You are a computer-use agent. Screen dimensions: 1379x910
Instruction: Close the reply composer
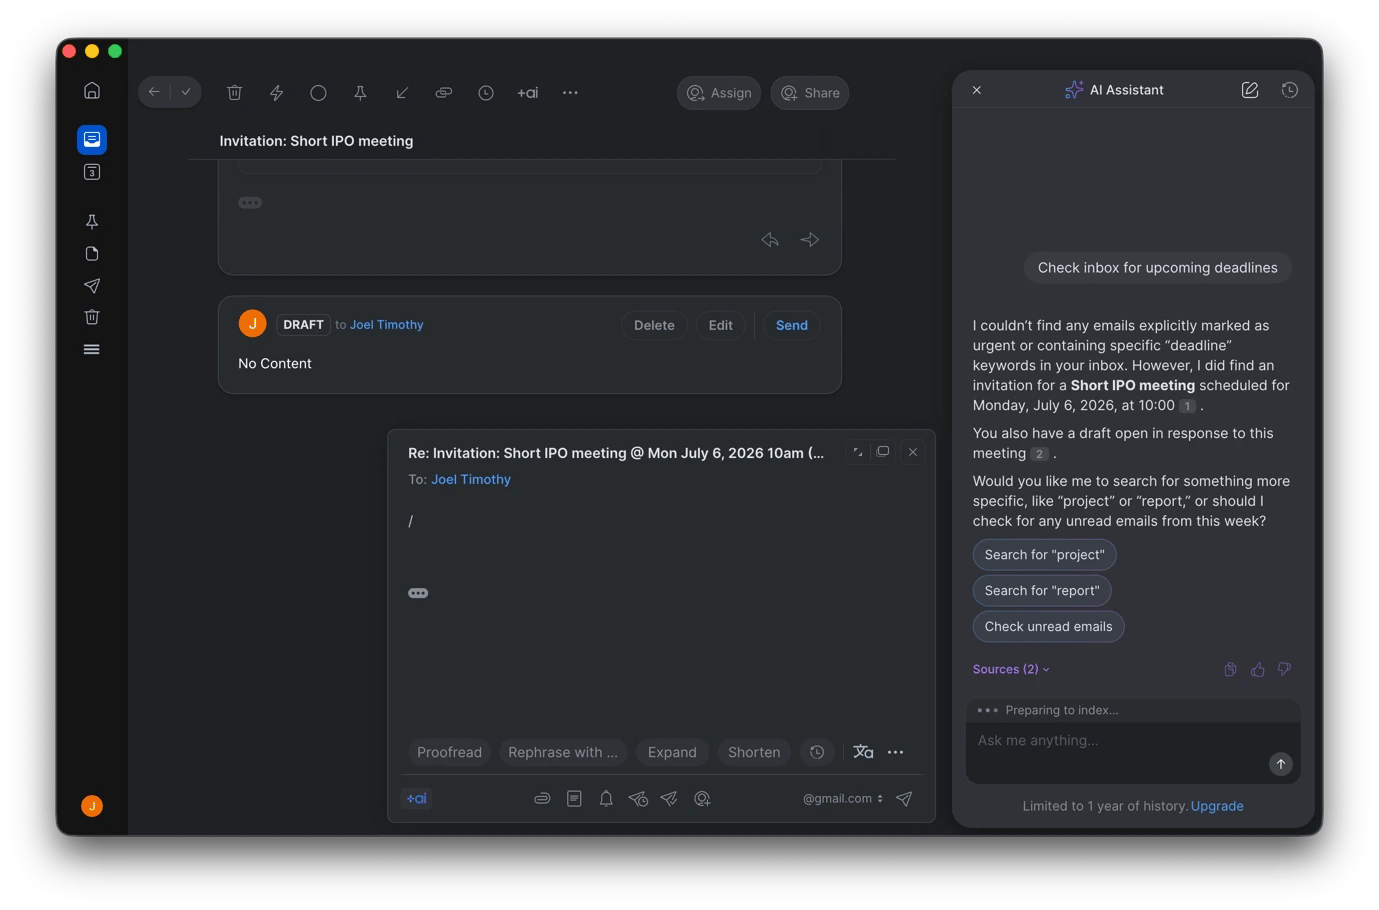[913, 452]
